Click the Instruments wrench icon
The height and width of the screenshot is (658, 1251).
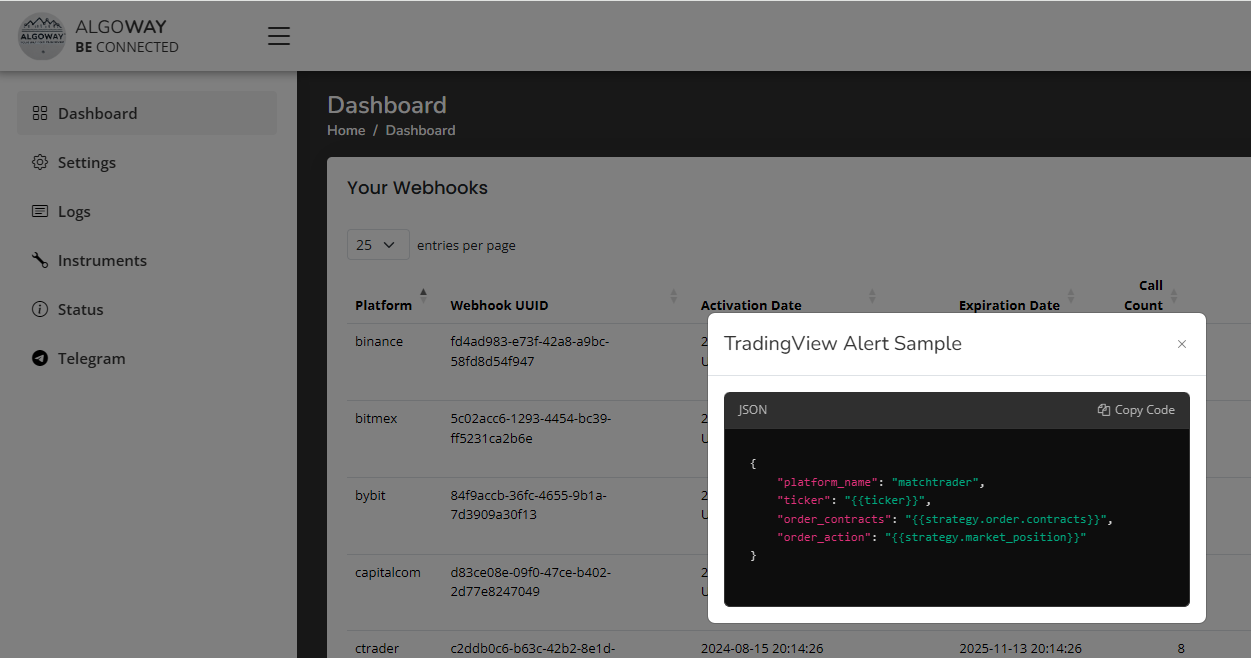tap(40, 260)
